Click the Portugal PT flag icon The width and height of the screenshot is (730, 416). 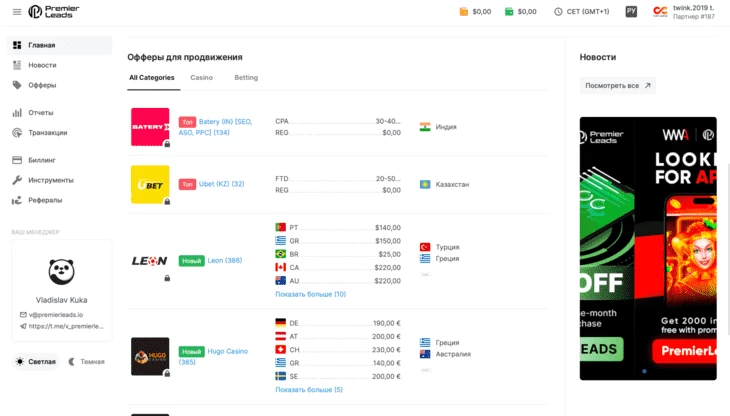point(280,228)
